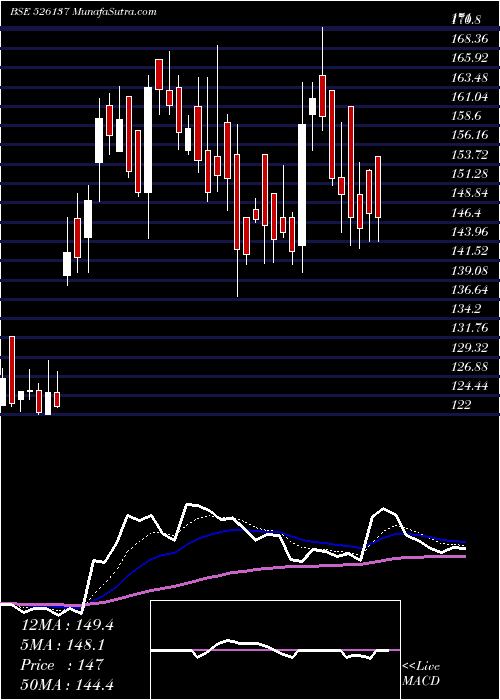Select the 153.72 price axis label
This screenshot has width=500, height=700.
pos(469,155)
